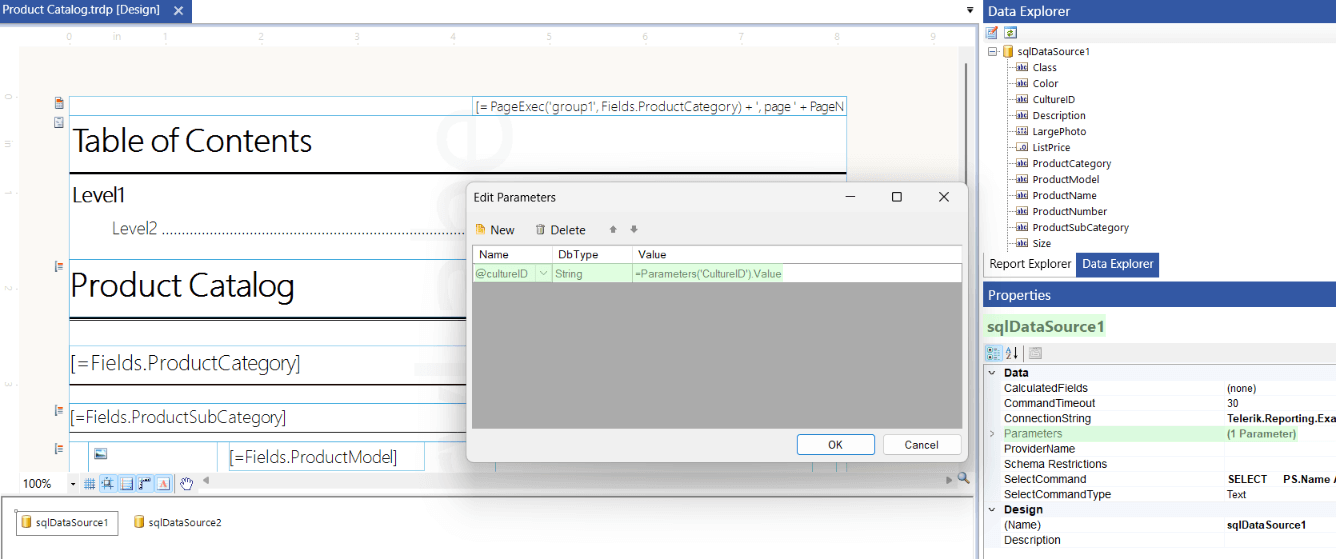Click the DbType column header
This screenshot has width=1336, height=559.
592,255
